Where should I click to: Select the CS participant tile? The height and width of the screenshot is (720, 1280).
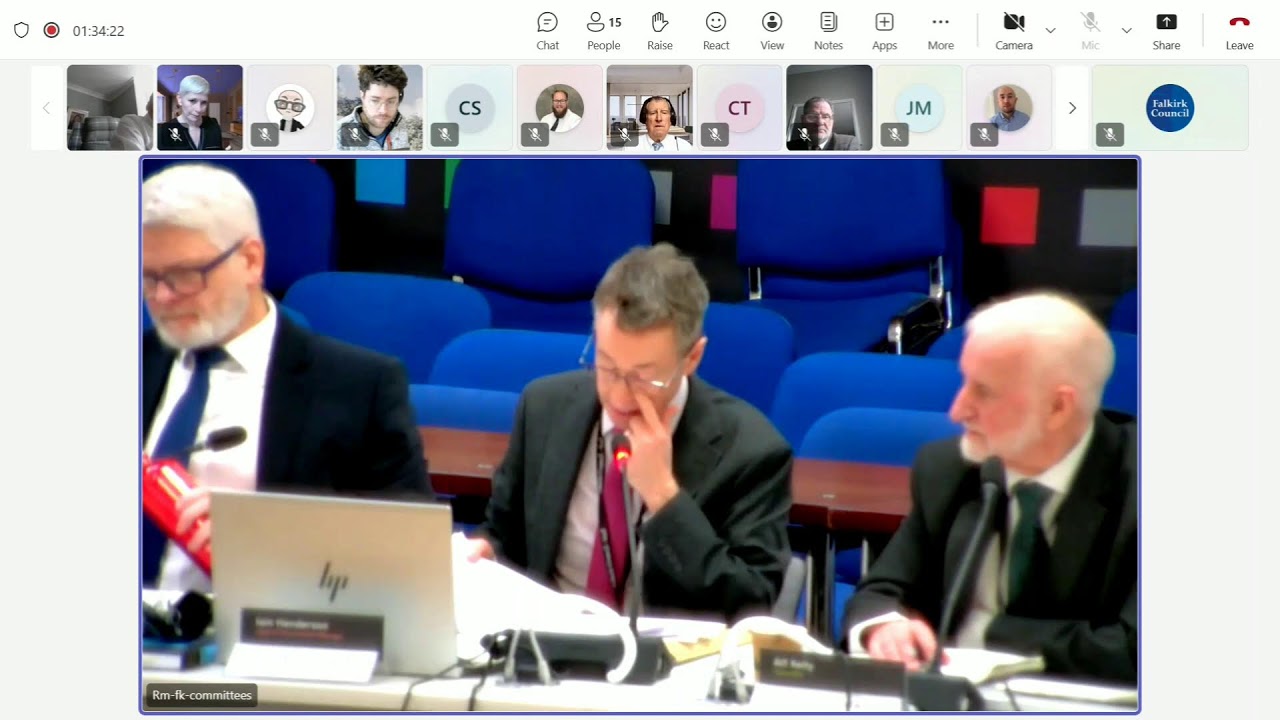pyautogui.click(x=470, y=108)
